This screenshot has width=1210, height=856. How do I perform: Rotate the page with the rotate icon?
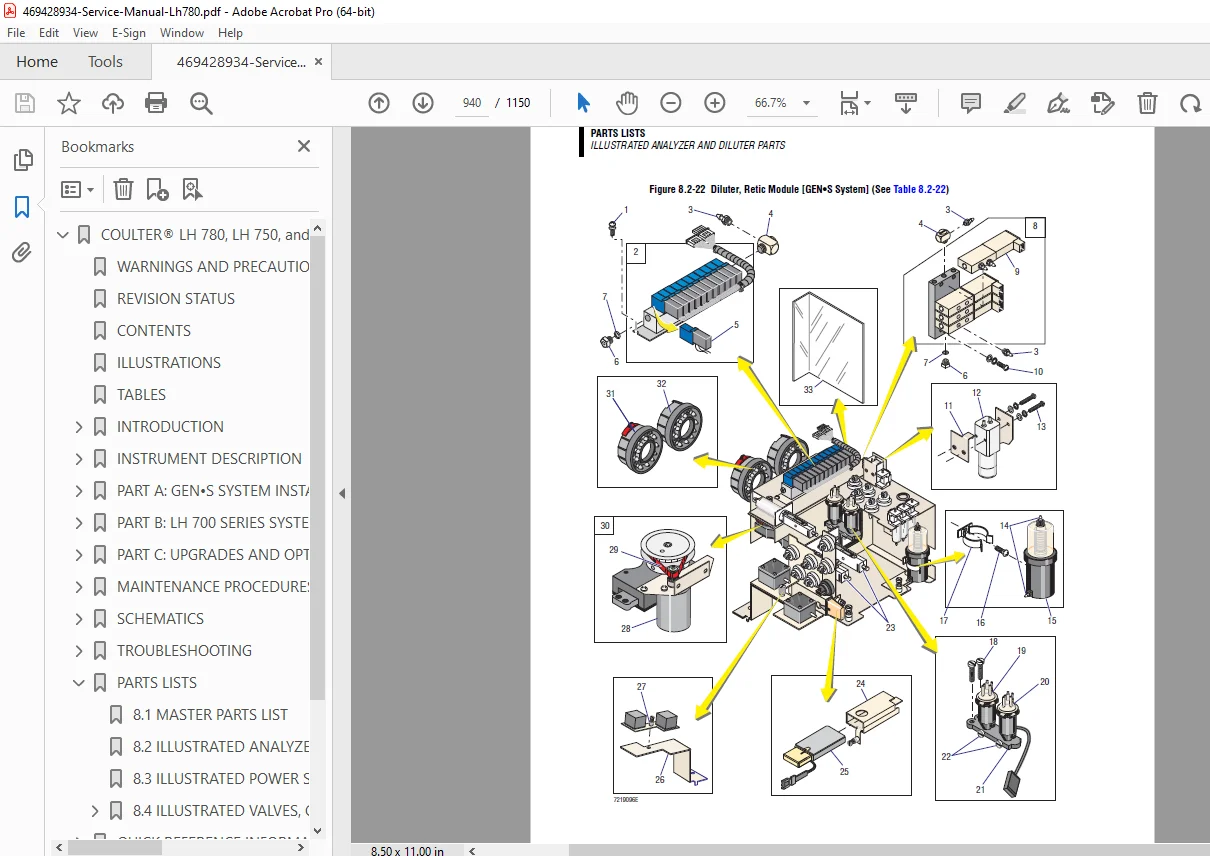1190,103
